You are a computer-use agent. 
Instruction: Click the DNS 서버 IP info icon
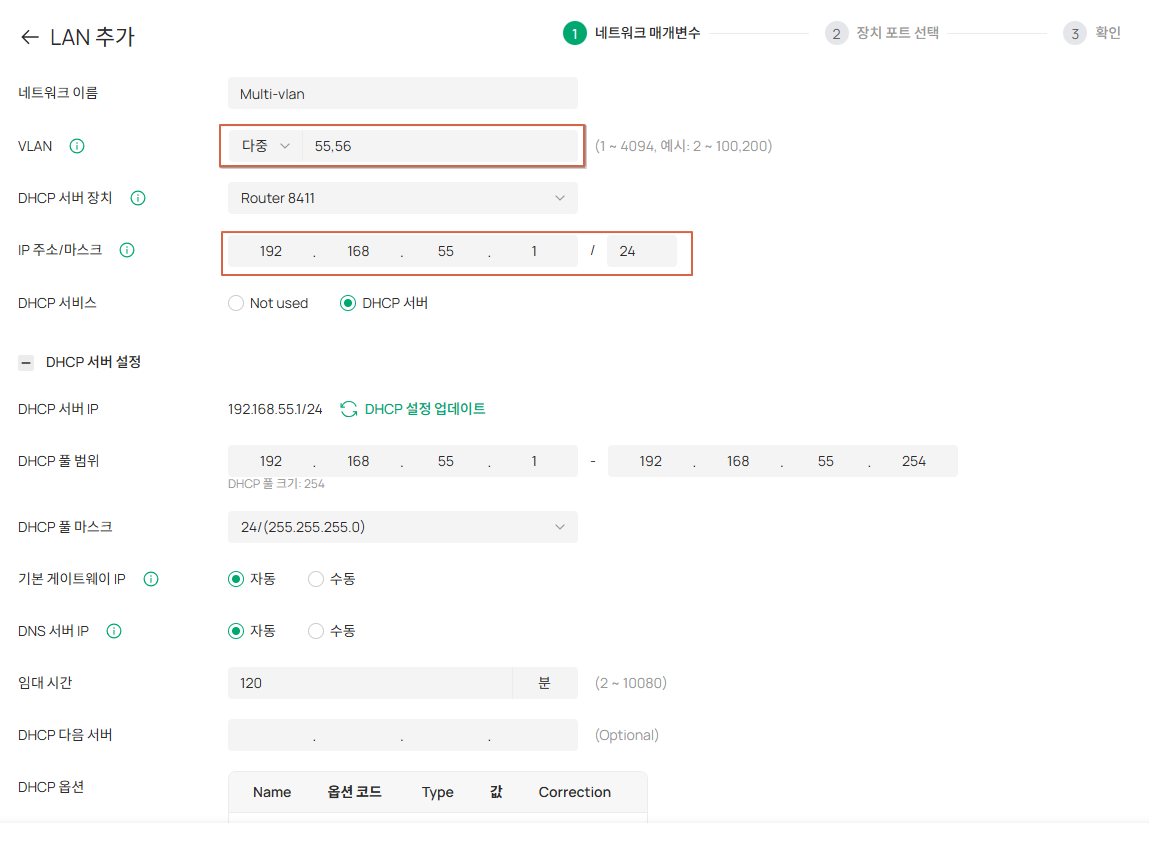click(114, 631)
